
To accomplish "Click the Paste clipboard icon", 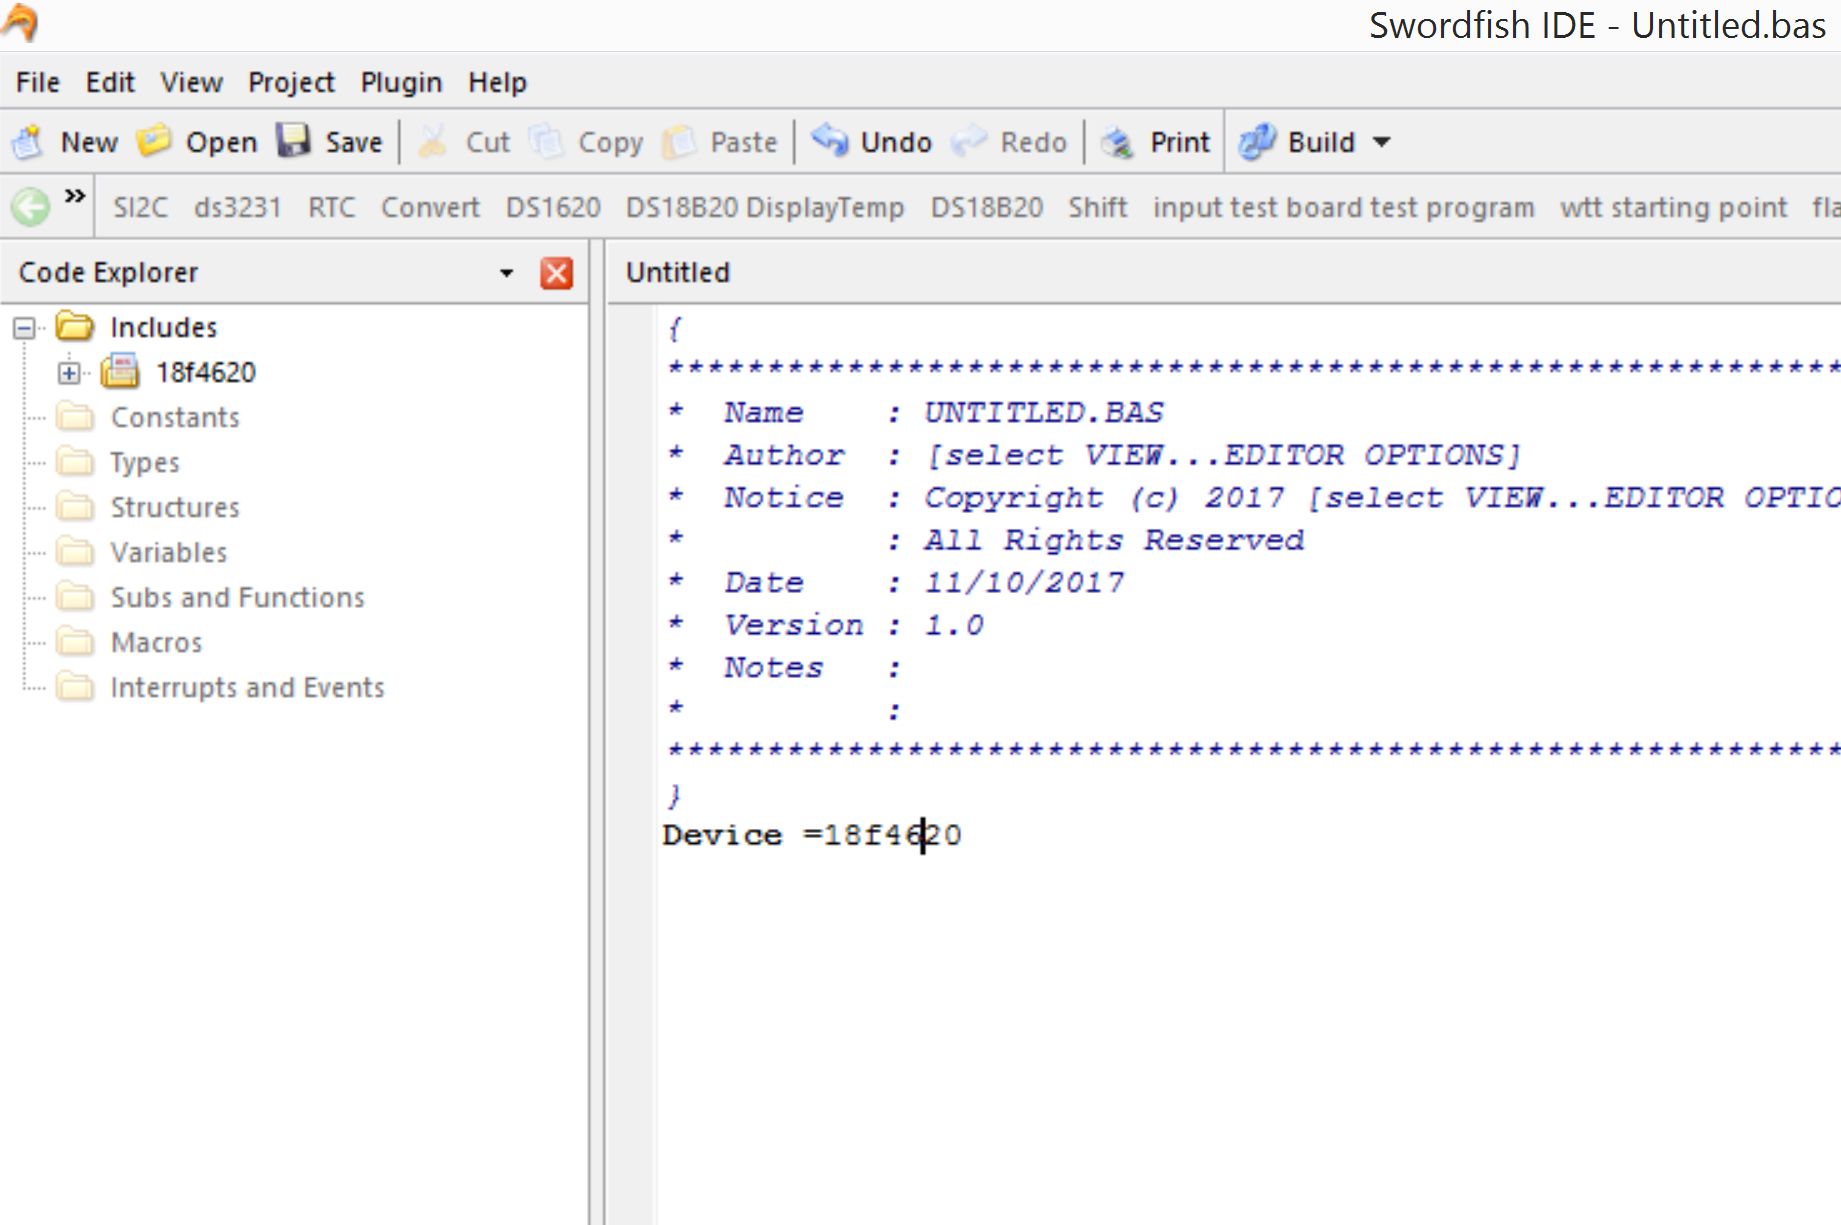I will [678, 142].
